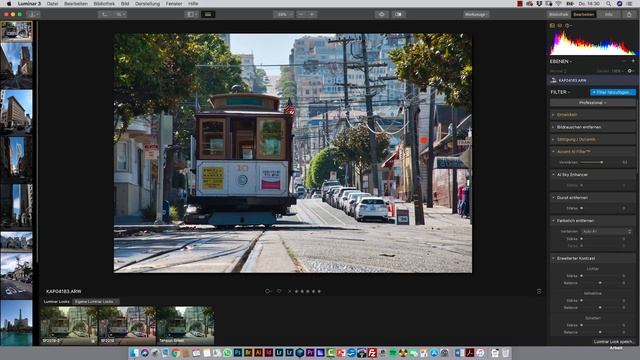Screen dimensions: 640x360
Task: Adjust the Accent AI Verstärken slider
Action: tap(601, 162)
